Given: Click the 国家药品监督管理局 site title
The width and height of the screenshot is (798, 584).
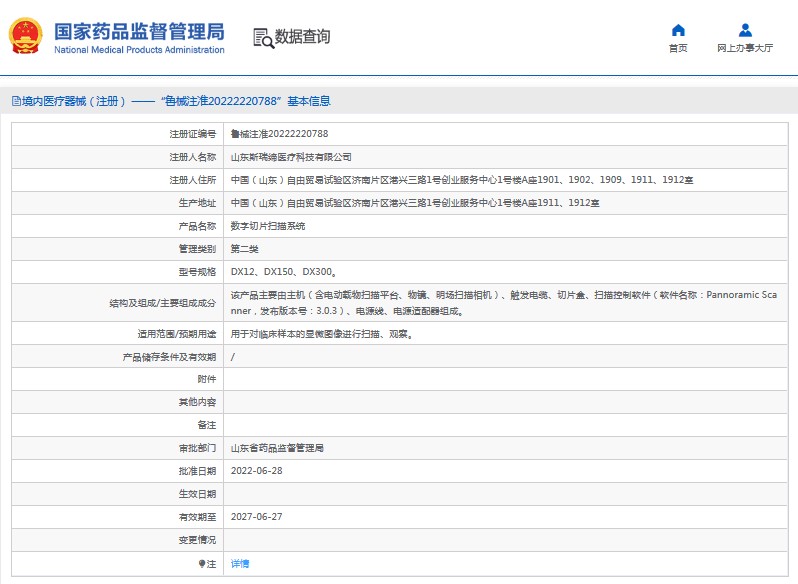Looking at the screenshot, I should [x=139, y=31].
